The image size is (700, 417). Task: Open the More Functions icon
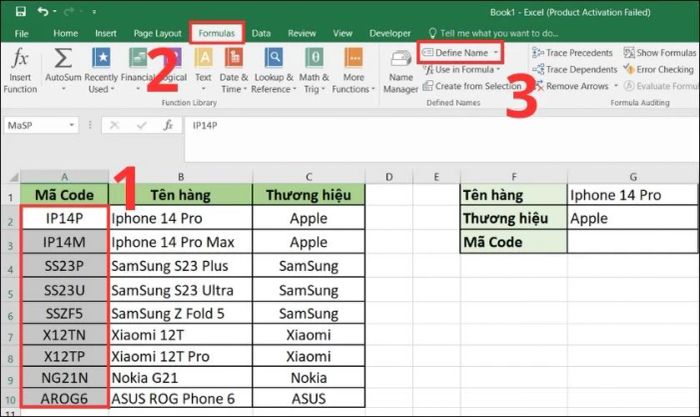(x=354, y=58)
